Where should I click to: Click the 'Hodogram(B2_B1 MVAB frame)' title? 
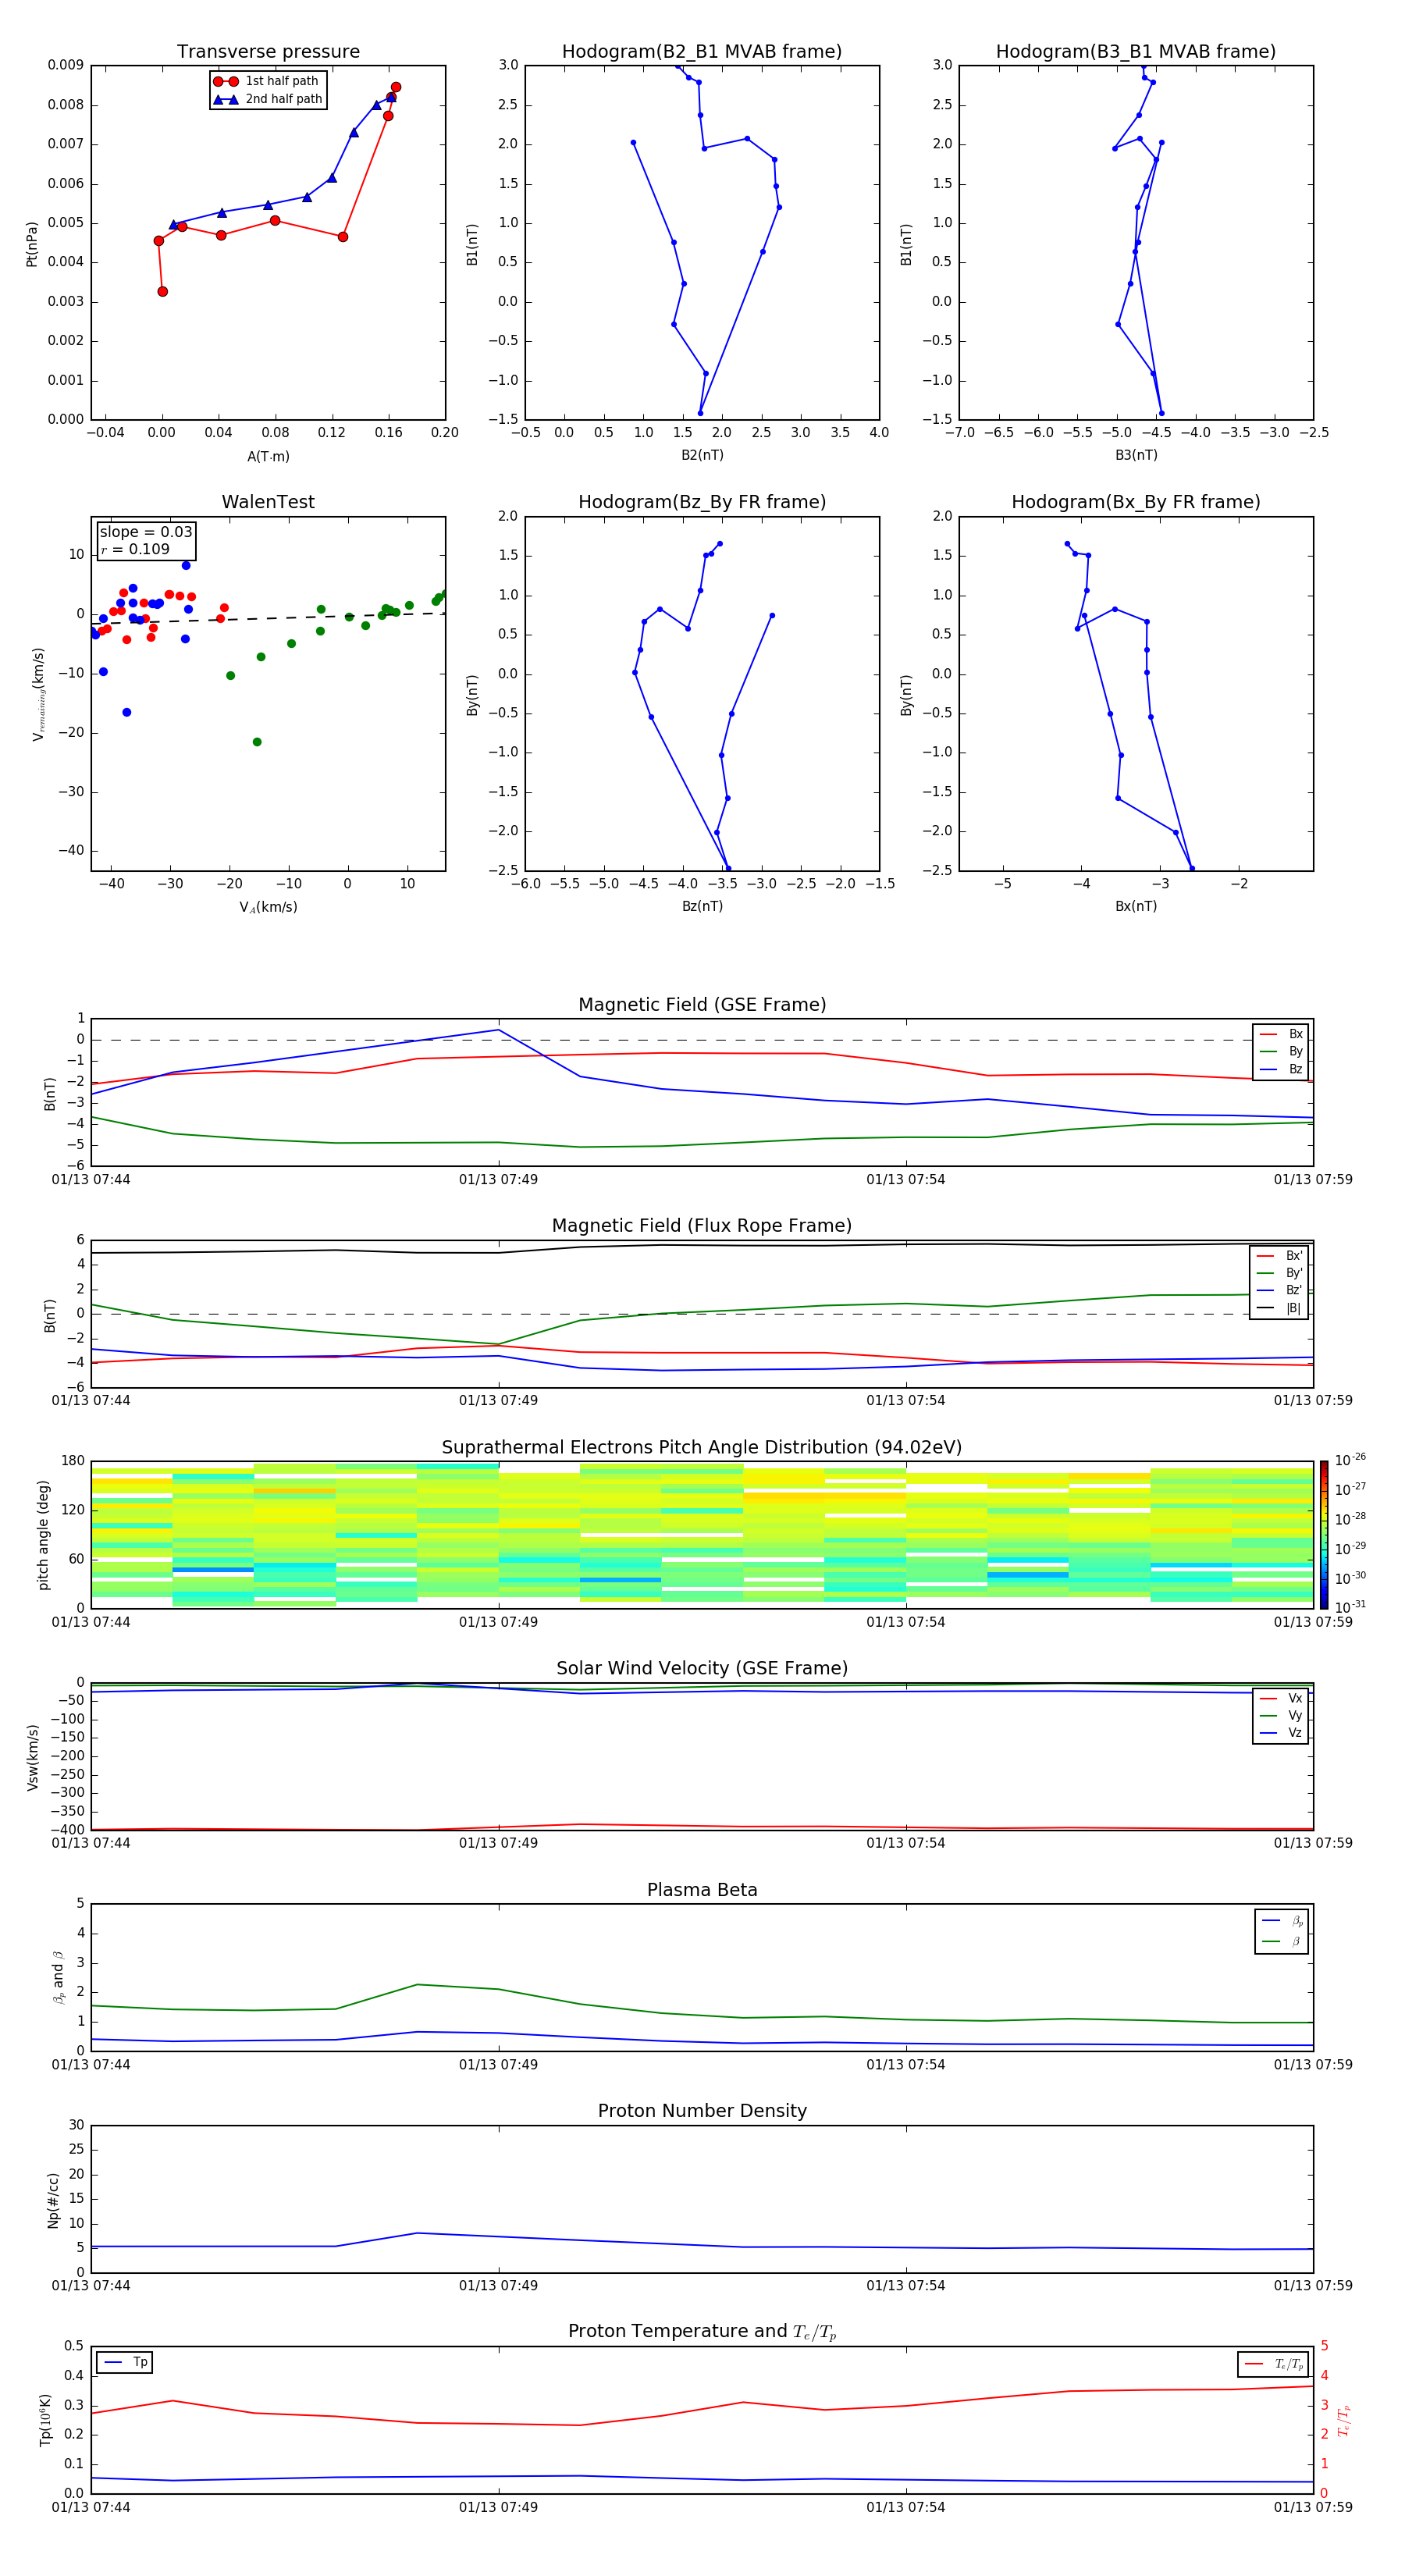click(702, 52)
